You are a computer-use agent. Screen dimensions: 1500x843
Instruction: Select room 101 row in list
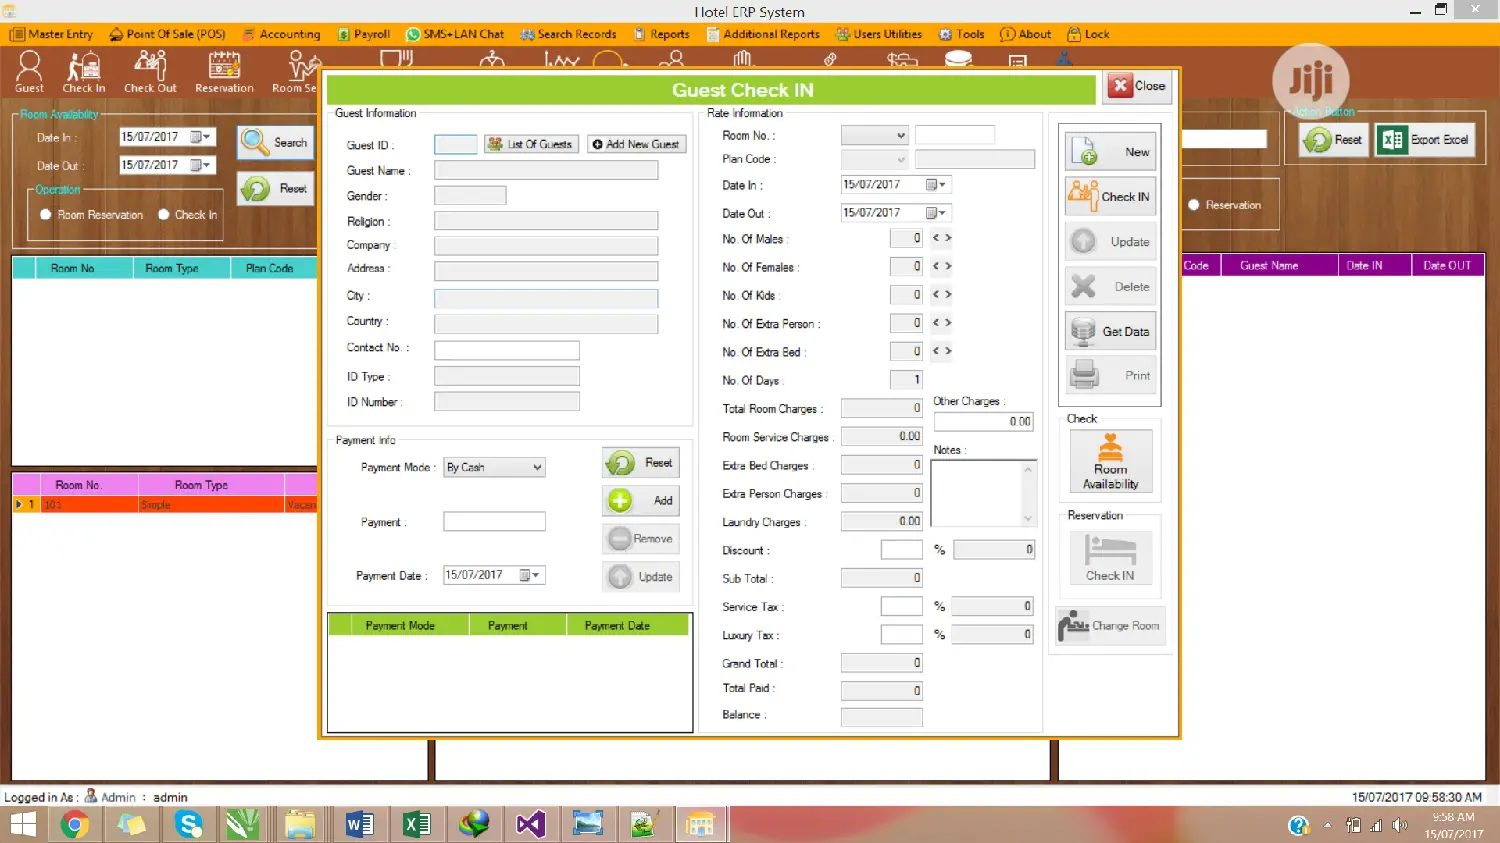[165, 505]
